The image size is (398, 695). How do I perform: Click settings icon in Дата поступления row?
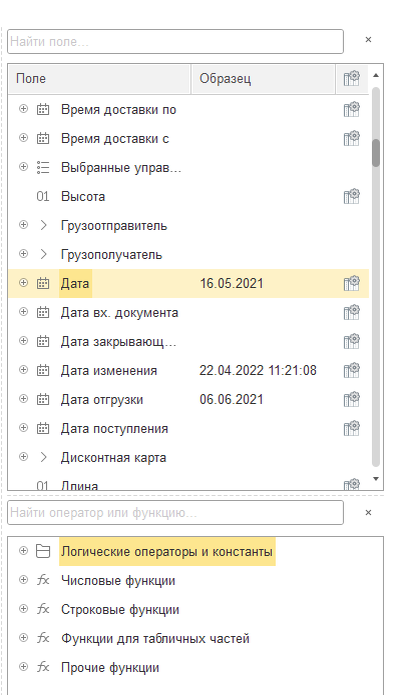tap(351, 428)
